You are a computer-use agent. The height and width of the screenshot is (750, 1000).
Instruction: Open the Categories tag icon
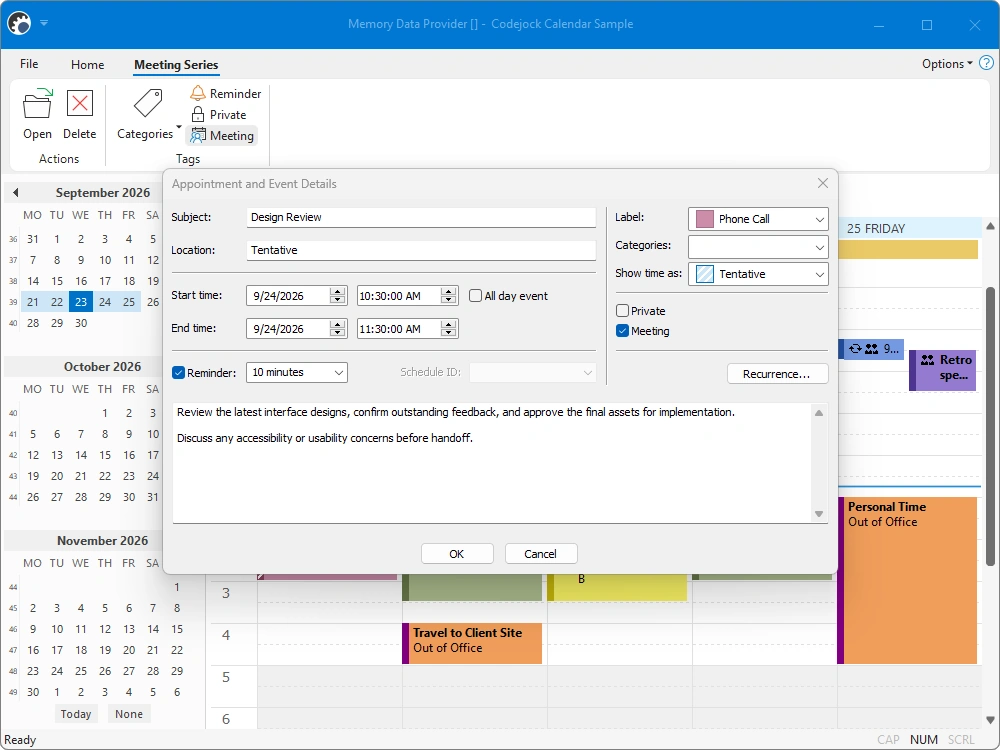[148, 103]
